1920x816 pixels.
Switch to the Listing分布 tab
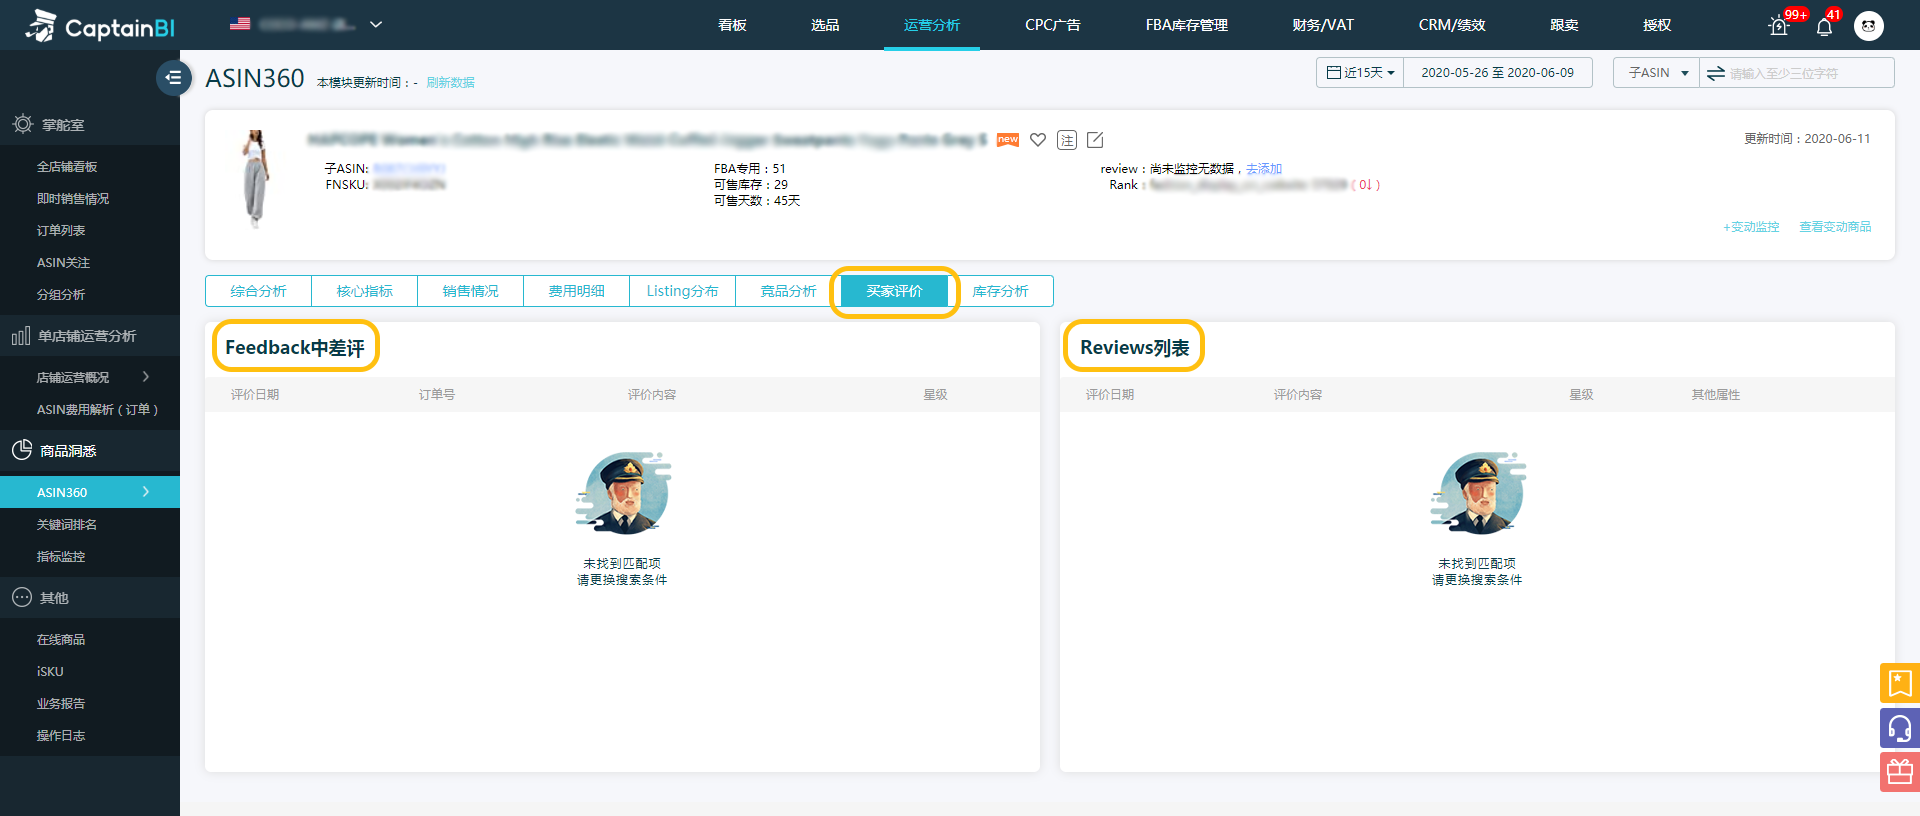pos(682,291)
